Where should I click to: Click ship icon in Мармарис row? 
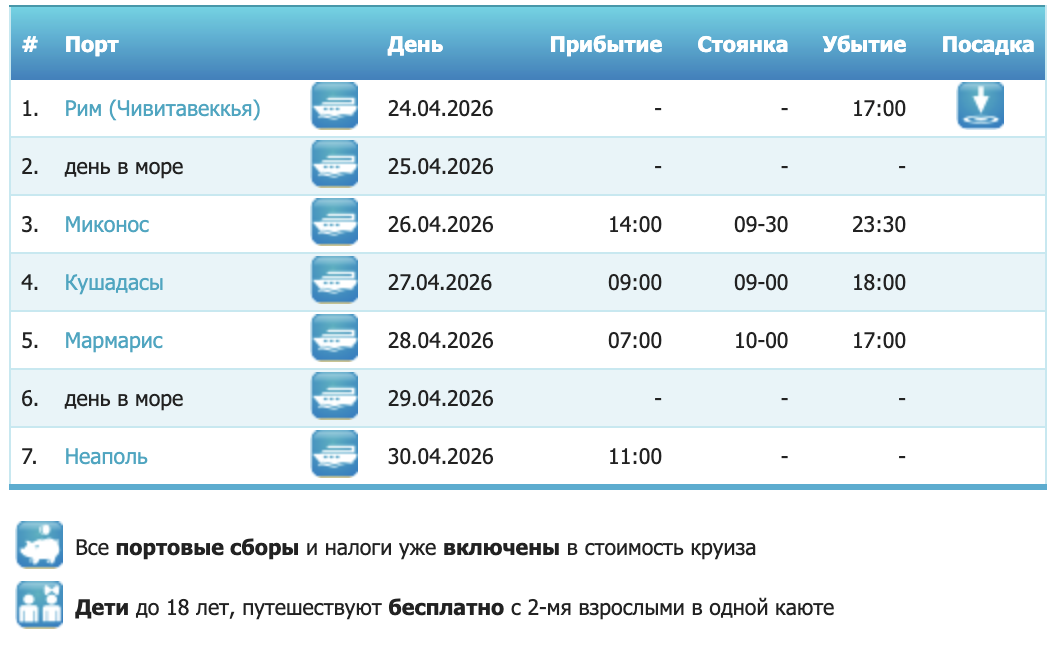point(334,339)
